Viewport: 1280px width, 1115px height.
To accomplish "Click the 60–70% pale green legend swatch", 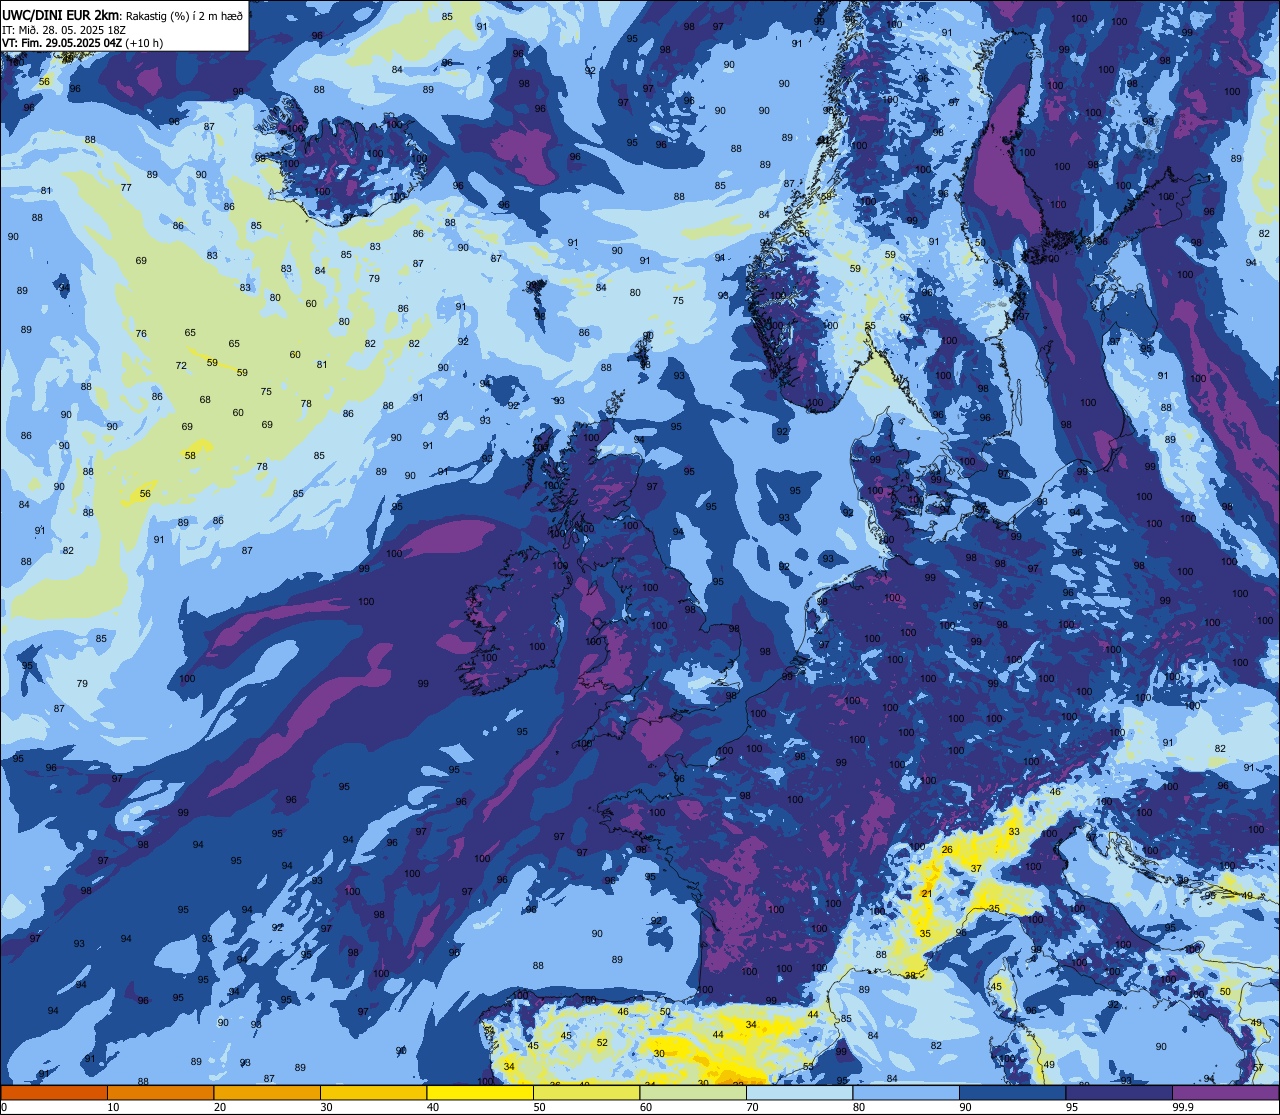I will coord(693,1092).
